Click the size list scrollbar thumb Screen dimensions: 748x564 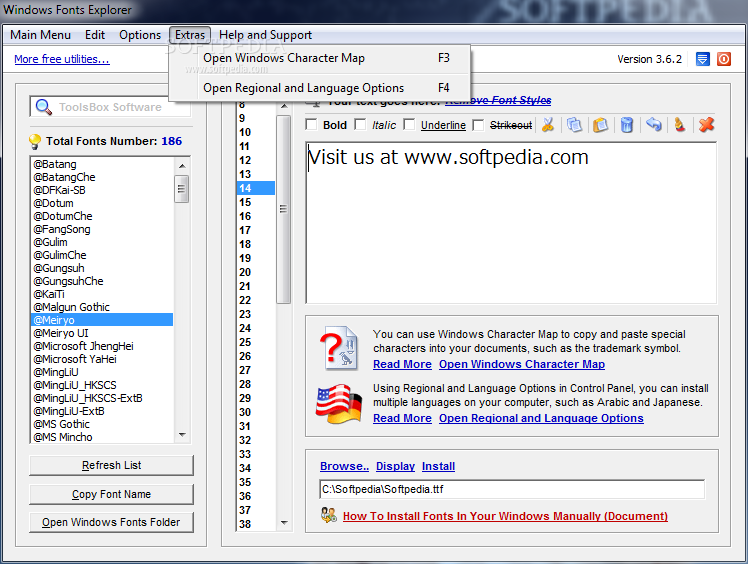[284, 209]
